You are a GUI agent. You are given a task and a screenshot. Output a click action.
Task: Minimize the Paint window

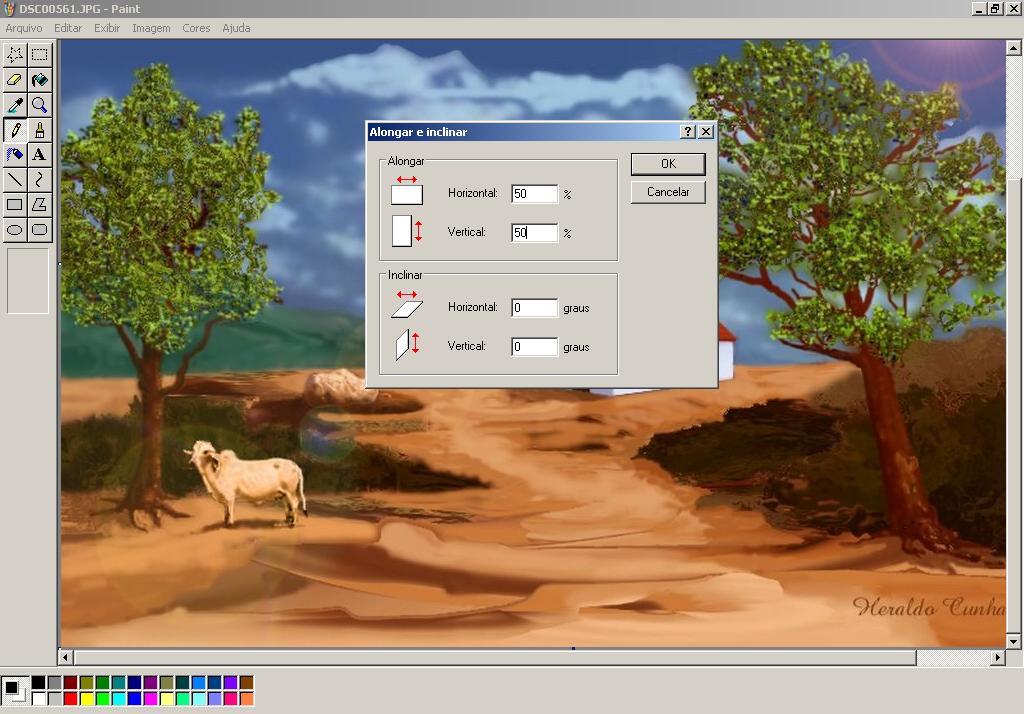(x=979, y=9)
